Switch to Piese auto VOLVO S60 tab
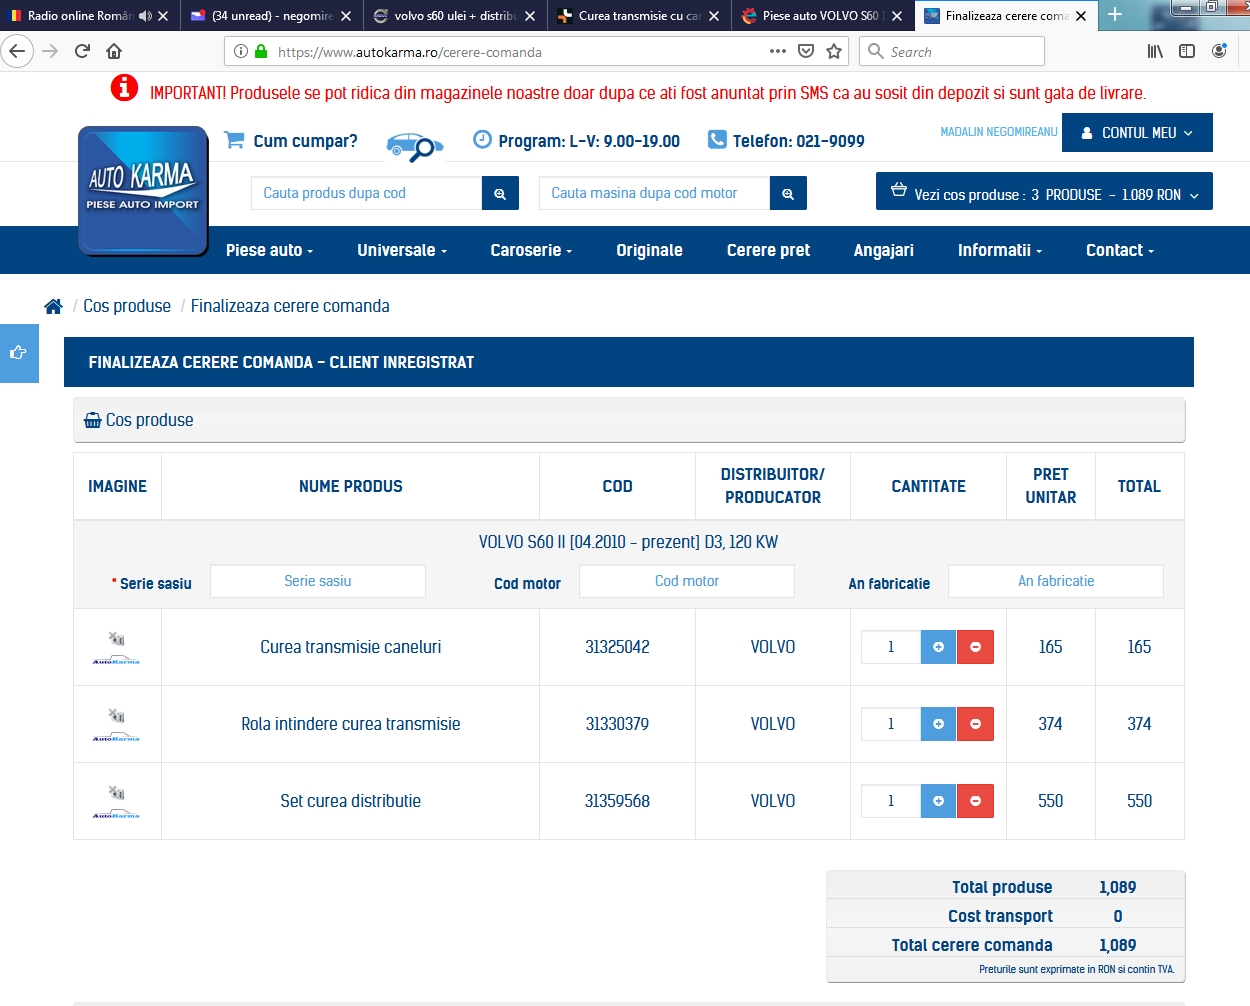 click(x=823, y=15)
